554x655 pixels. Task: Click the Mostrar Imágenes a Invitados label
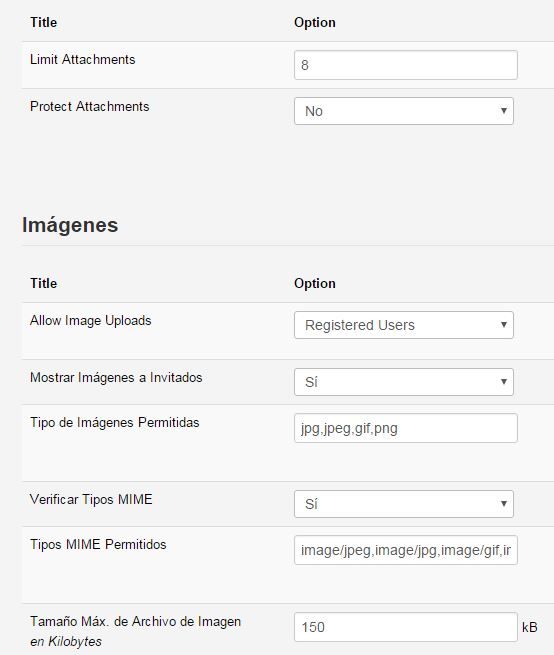pos(116,377)
